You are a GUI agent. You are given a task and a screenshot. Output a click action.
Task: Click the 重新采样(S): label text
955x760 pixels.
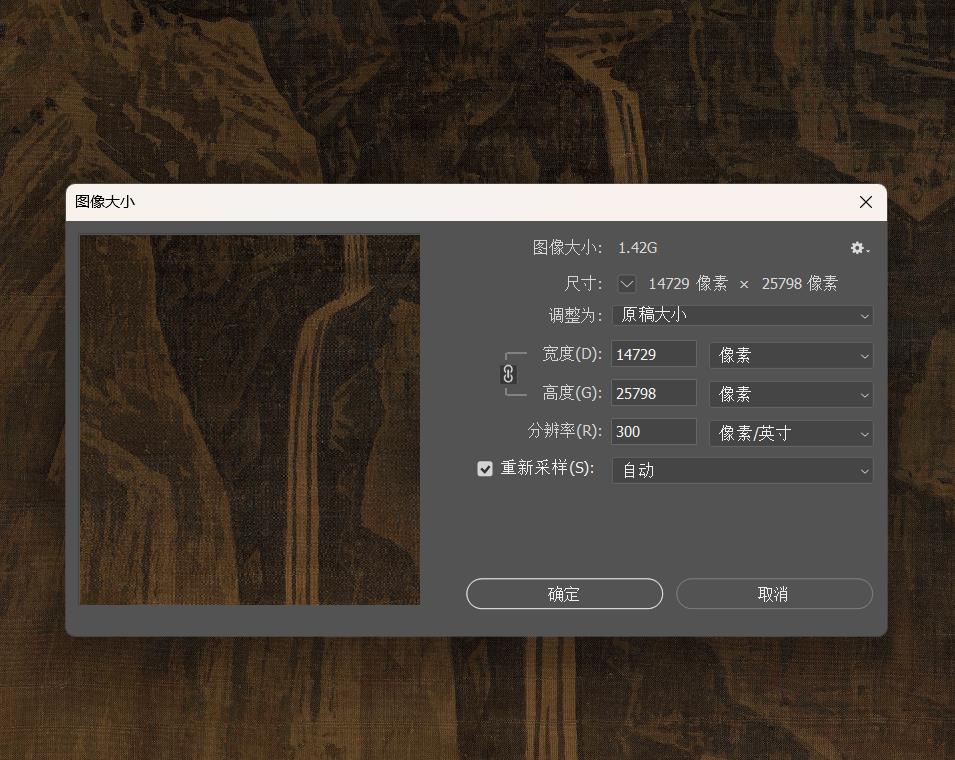click(x=547, y=468)
